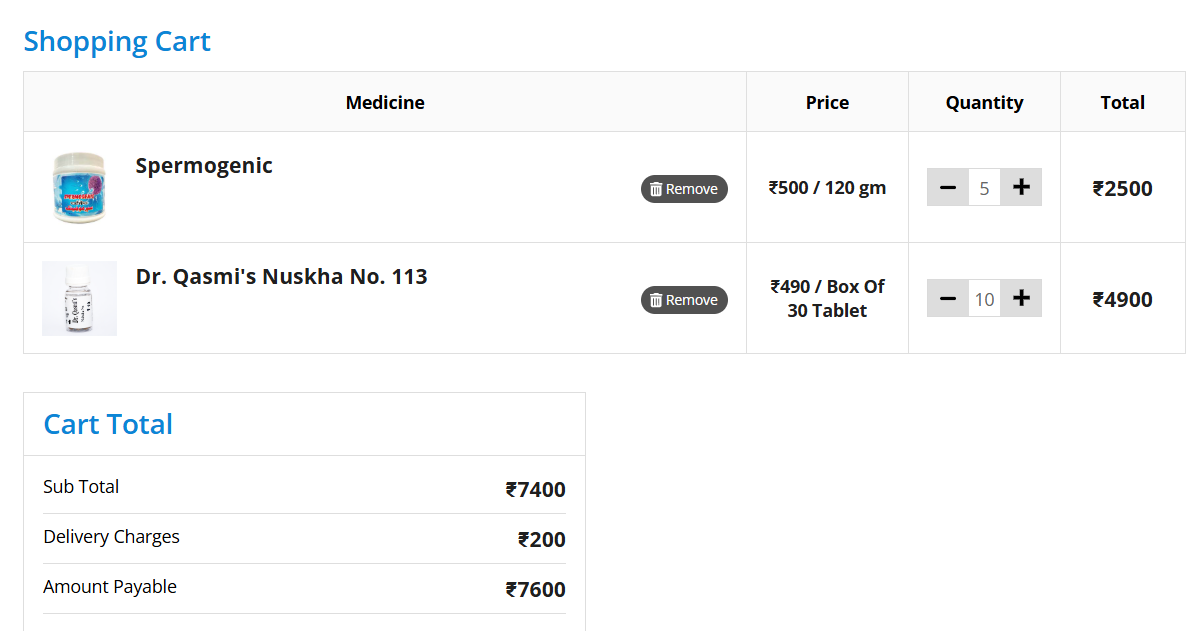Click the Price column header
The height and width of the screenshot is (631, 1204).
(x=827, y=103)
